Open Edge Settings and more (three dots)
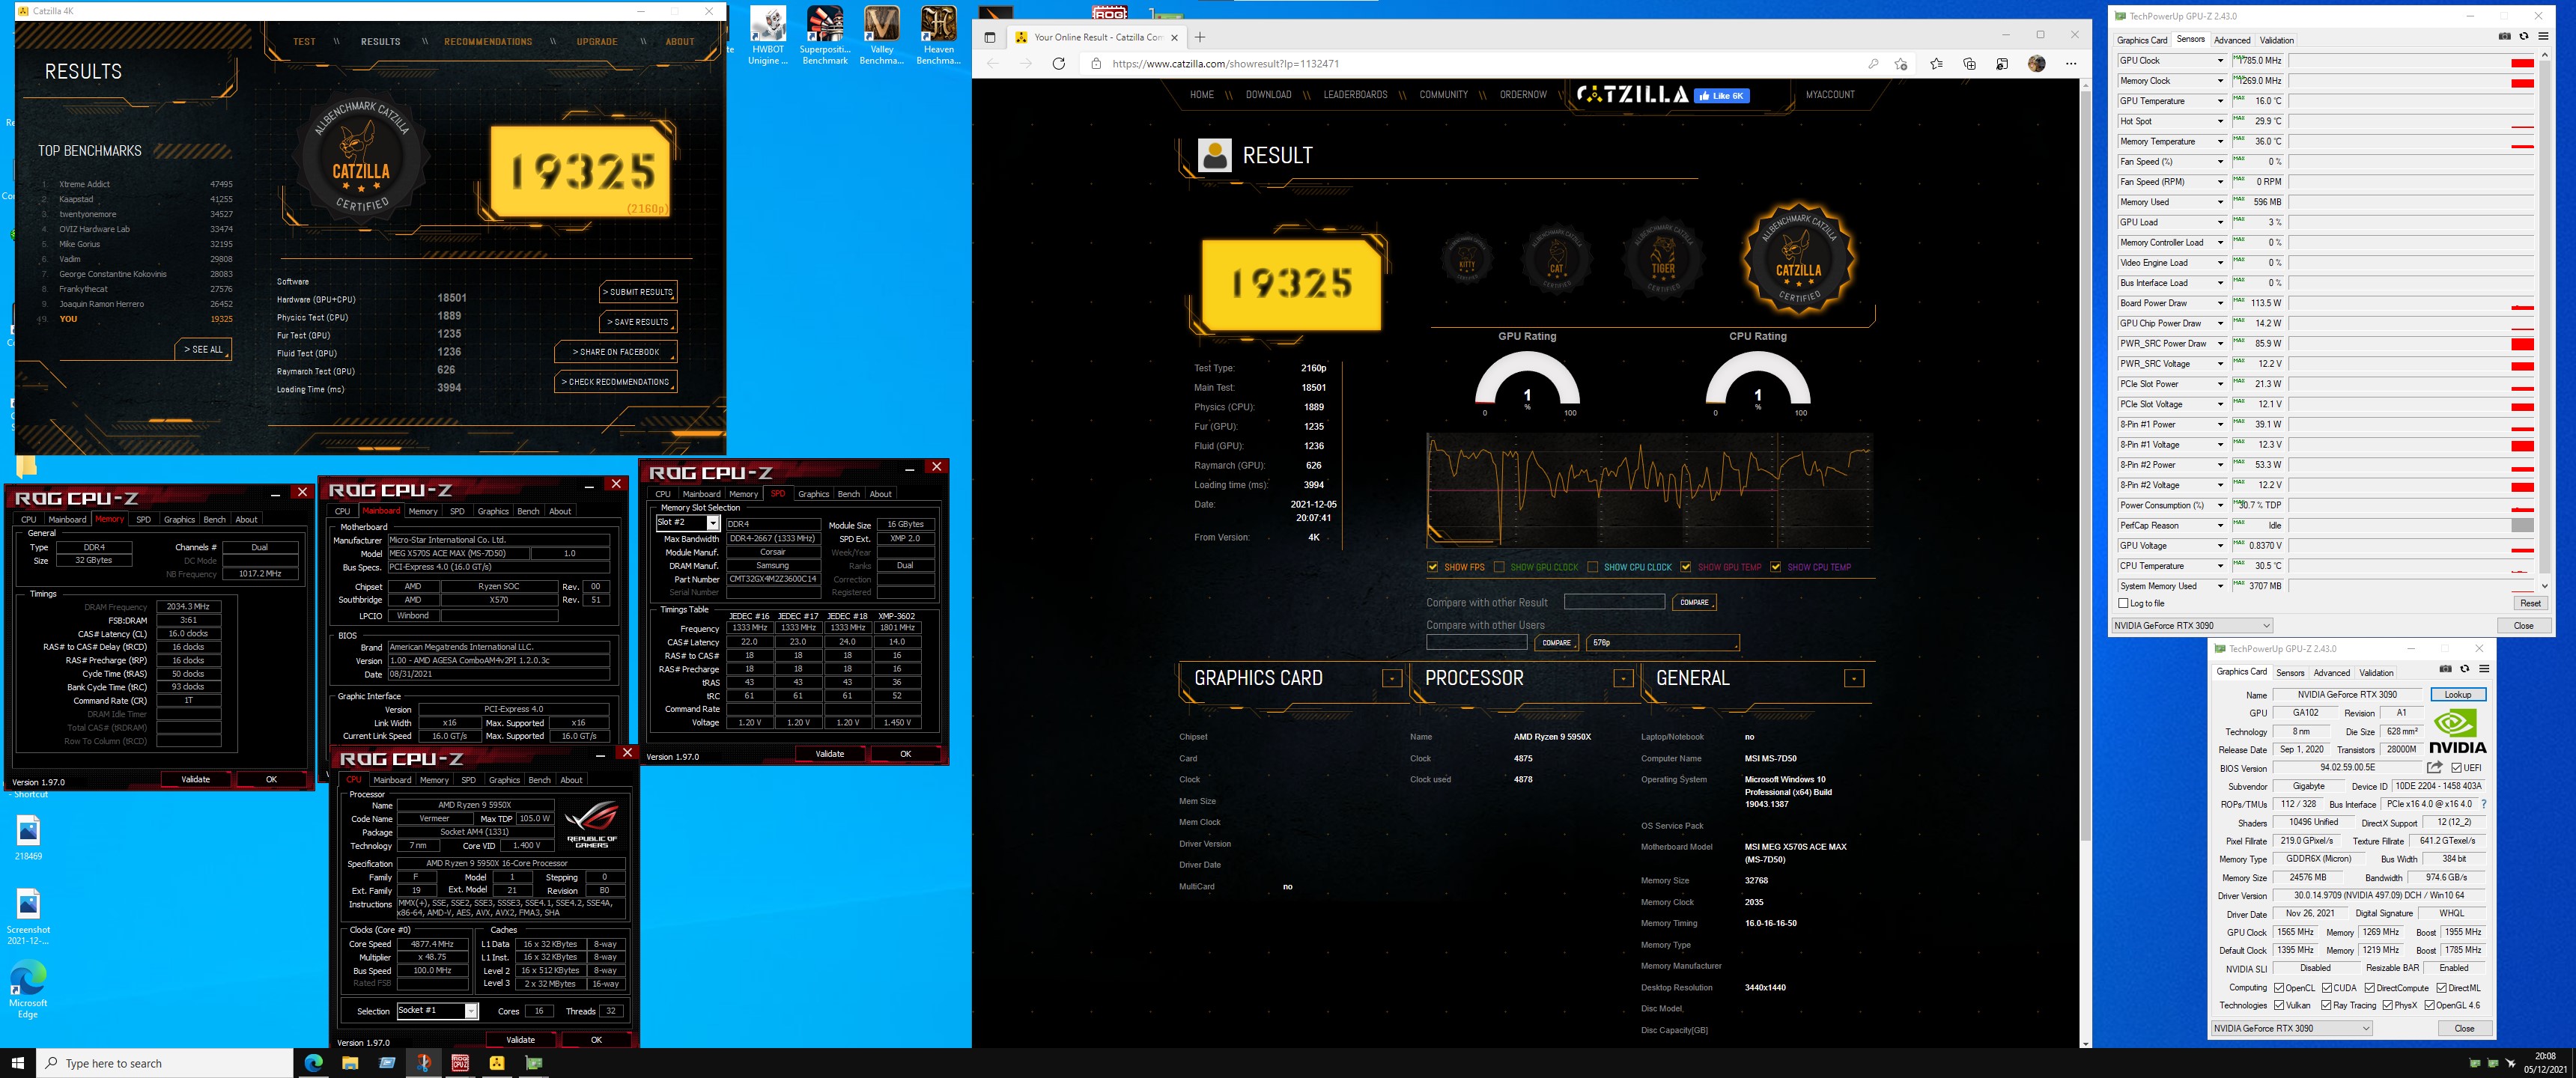Image resolution: width=2576 pixels, height=1078 pixels. (2071, 64)
